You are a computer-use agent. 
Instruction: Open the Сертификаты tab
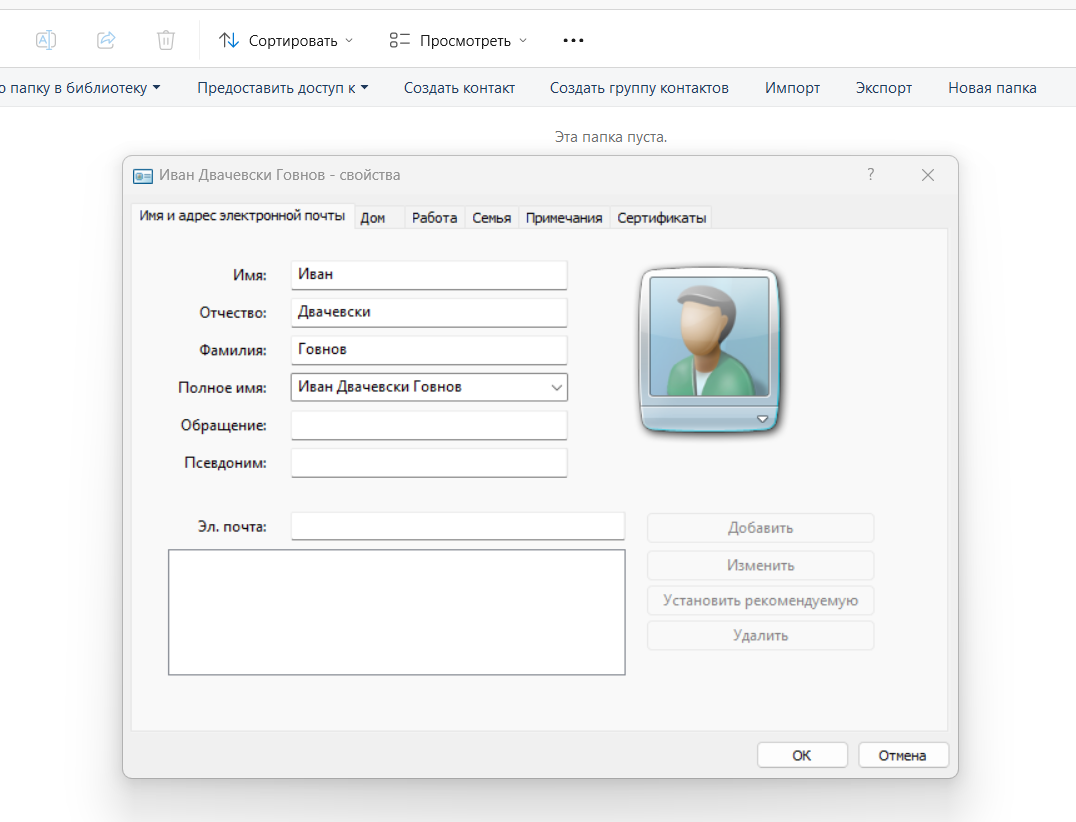pos(661,218)
